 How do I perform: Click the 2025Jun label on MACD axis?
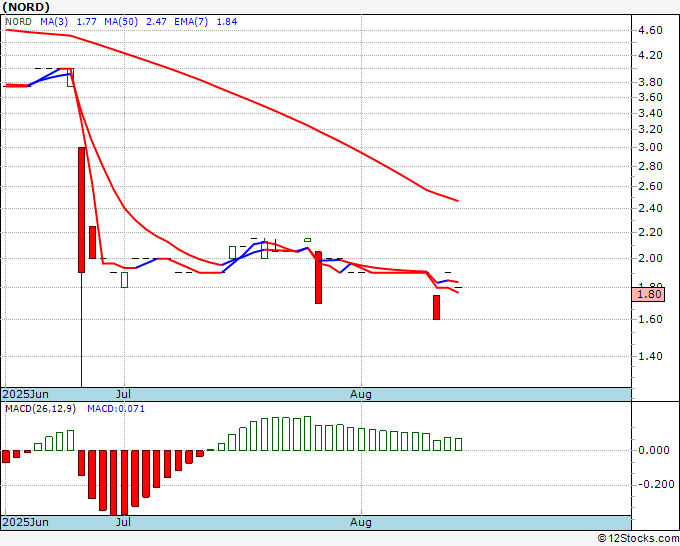[26, 522]
